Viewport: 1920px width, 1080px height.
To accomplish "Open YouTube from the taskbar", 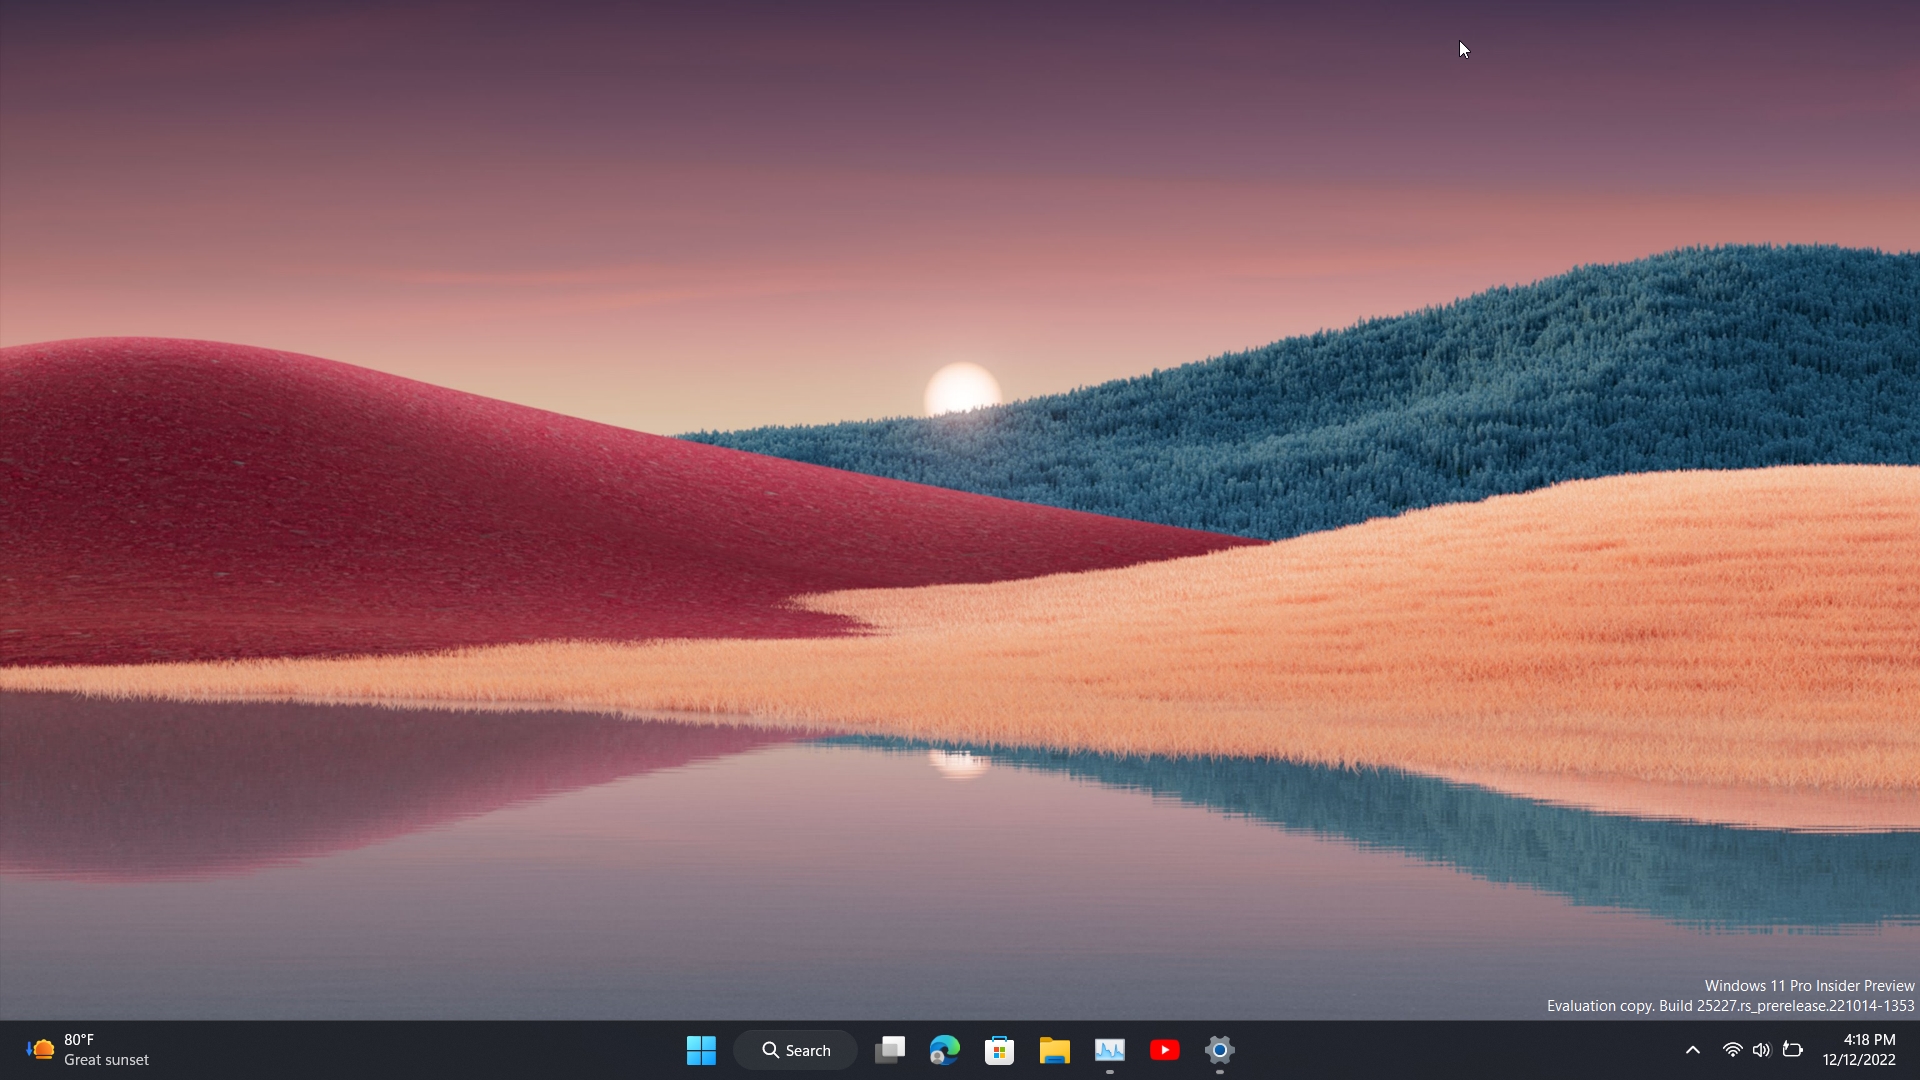I will tap(1166, 1050).
